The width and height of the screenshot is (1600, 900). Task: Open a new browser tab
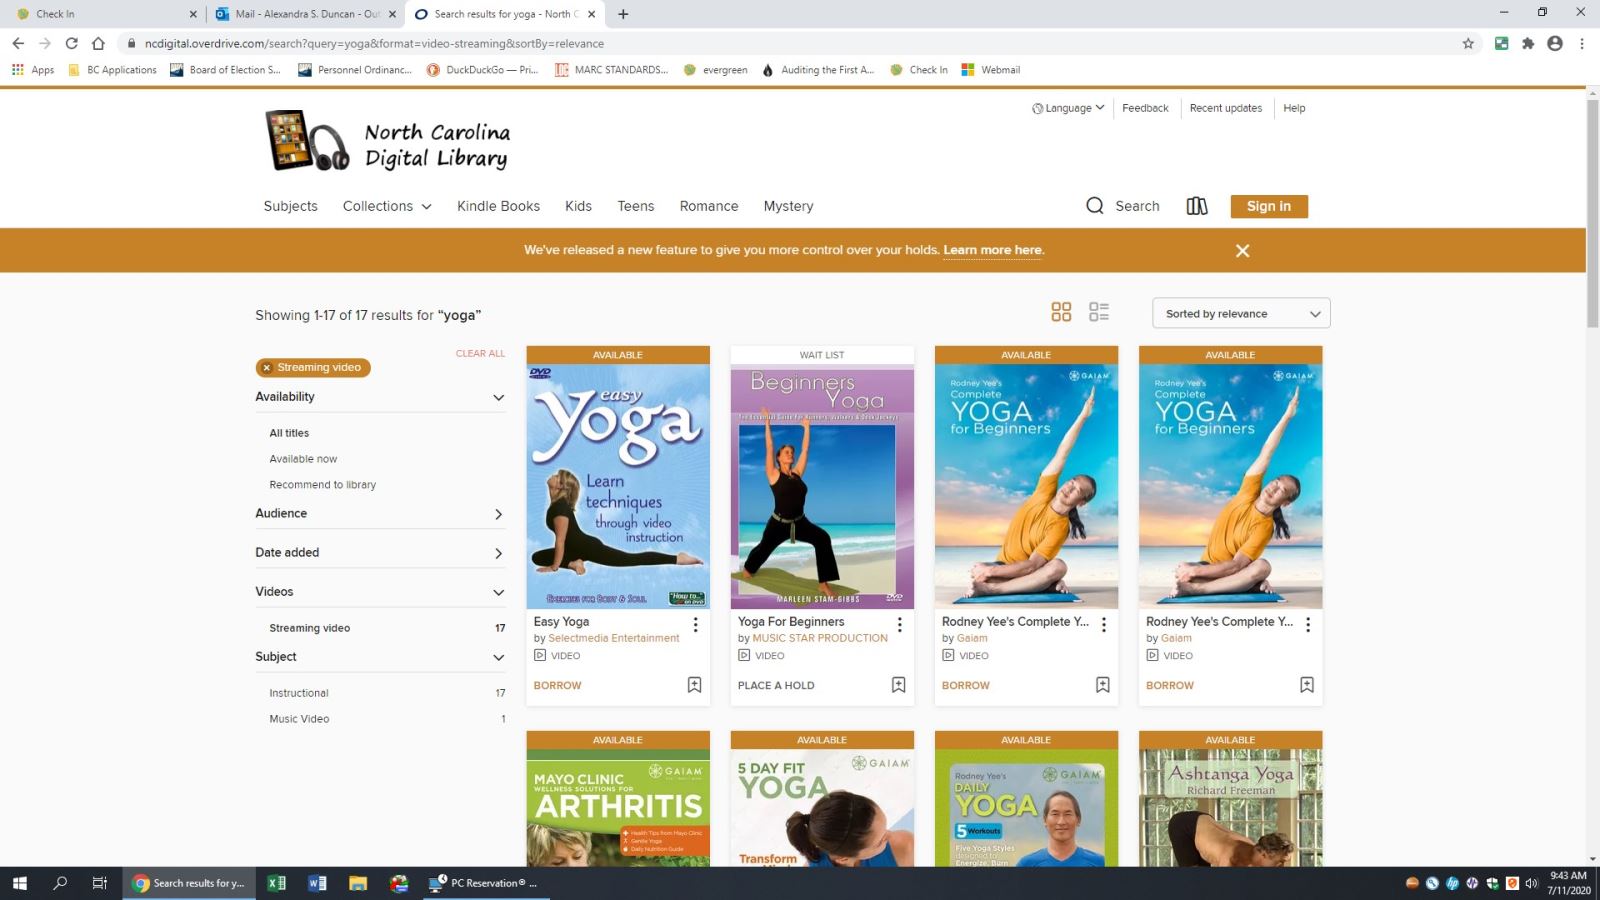click(623, 14)
